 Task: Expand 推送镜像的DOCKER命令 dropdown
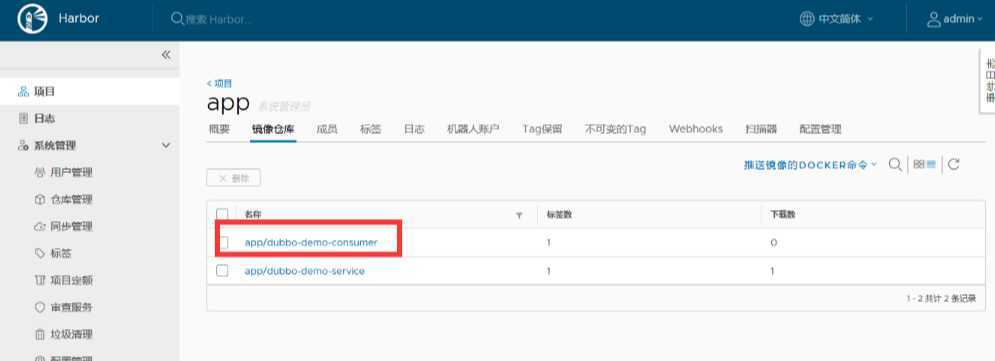point(810,165)
